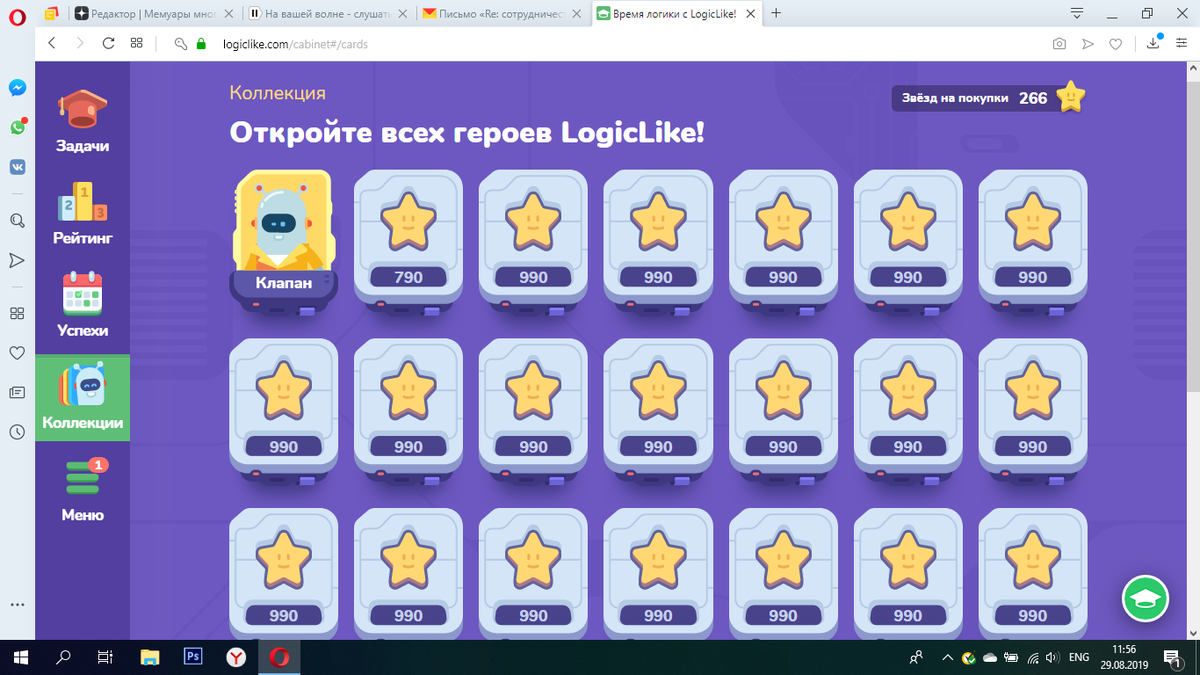Switch to the Редактор | Мемуары tab

coord(154,14)
